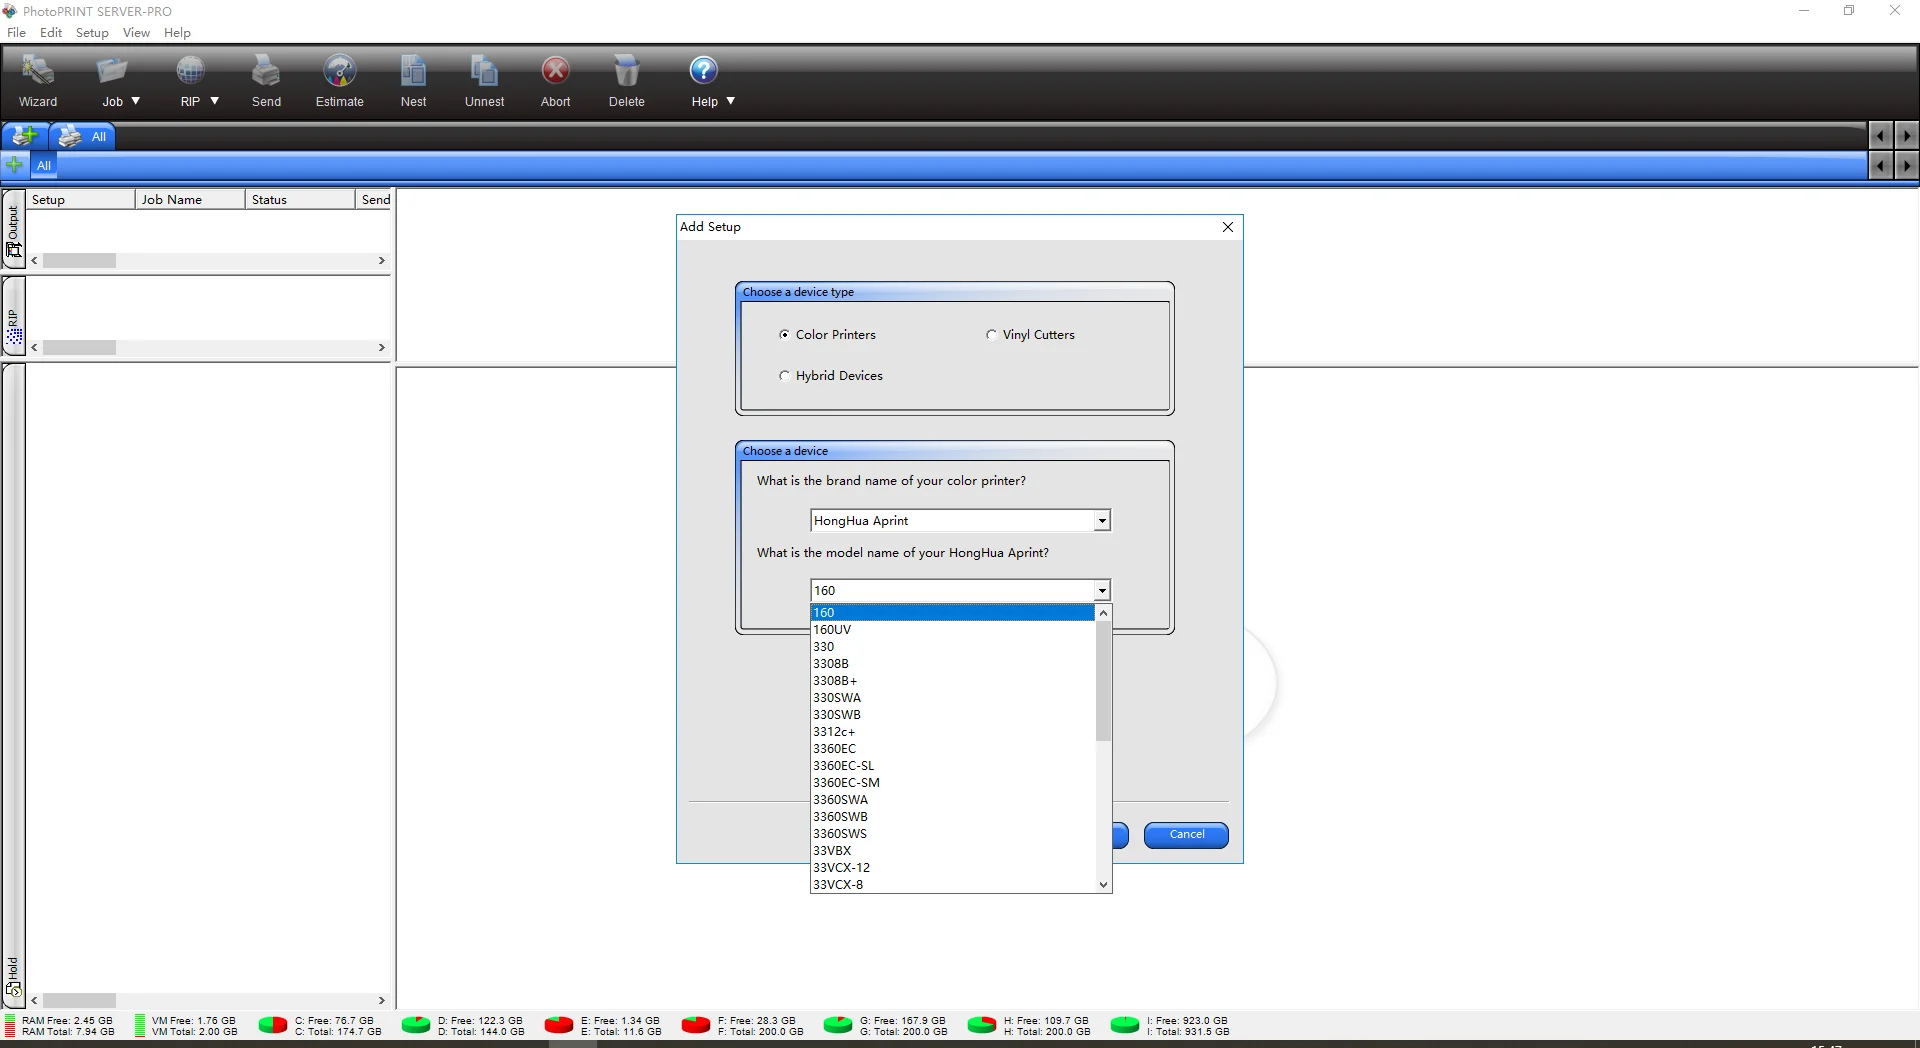Click the RAM usage bar indicator
The height and width of the screenshot is (1048, 1920).
coord(10,1026)
